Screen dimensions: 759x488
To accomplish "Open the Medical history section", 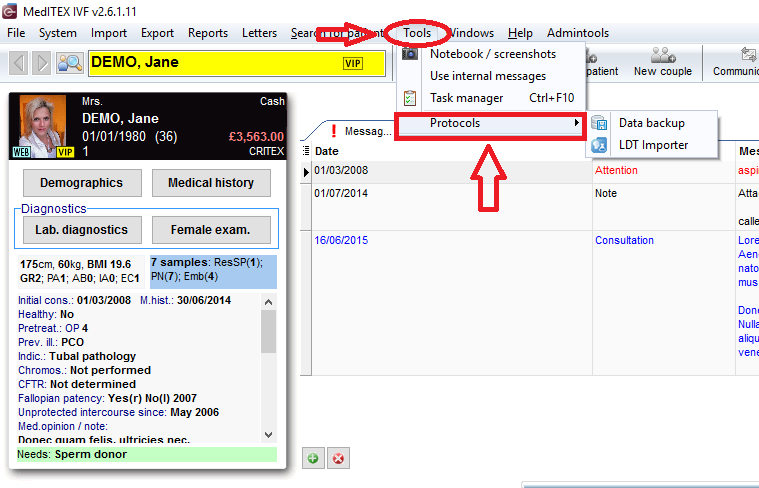I will (x=211, y=183).
